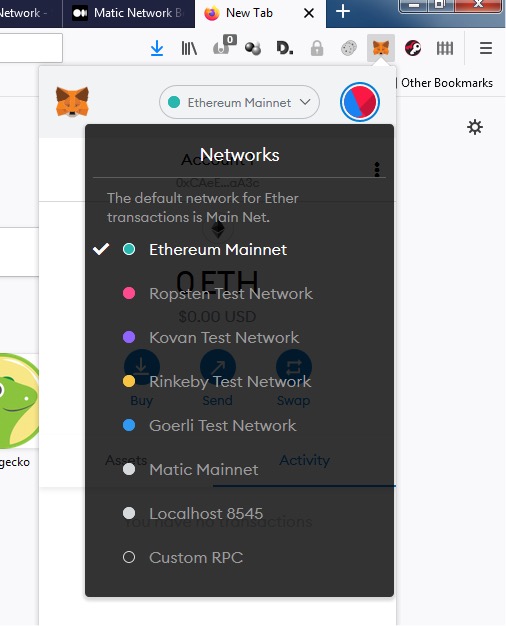Open the account avatar circle
The width and height of the screenshot is (506, 626).
click(x=359, y=102)
